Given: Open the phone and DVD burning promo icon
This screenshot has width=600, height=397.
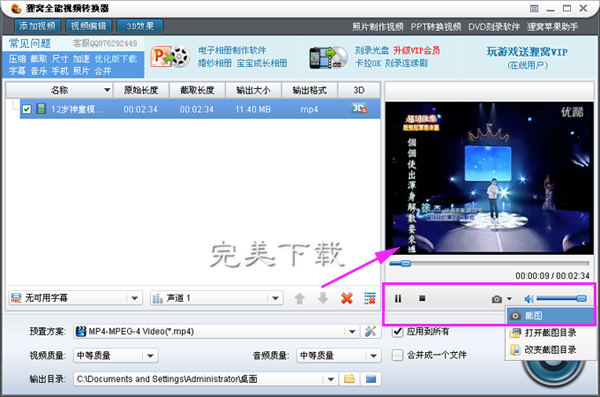Looking at the screenshot, I should pos(328,58).
